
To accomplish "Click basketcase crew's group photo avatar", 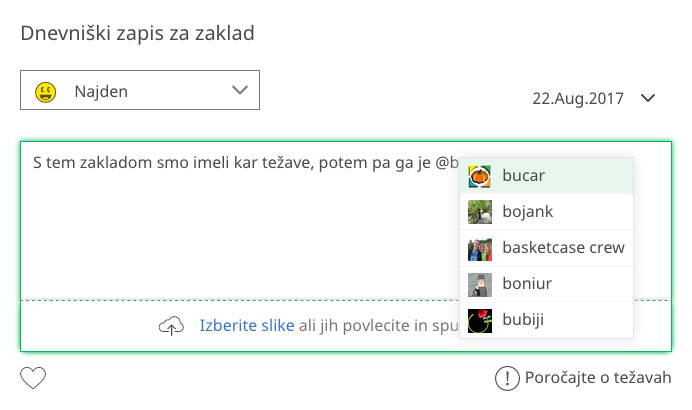I will coord(480,248).
